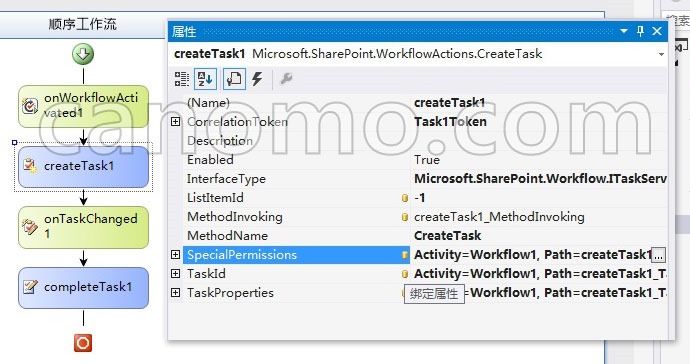Click bind marker next to SpecialPermissions
690x364 pixels.
[x=405, y=255]
